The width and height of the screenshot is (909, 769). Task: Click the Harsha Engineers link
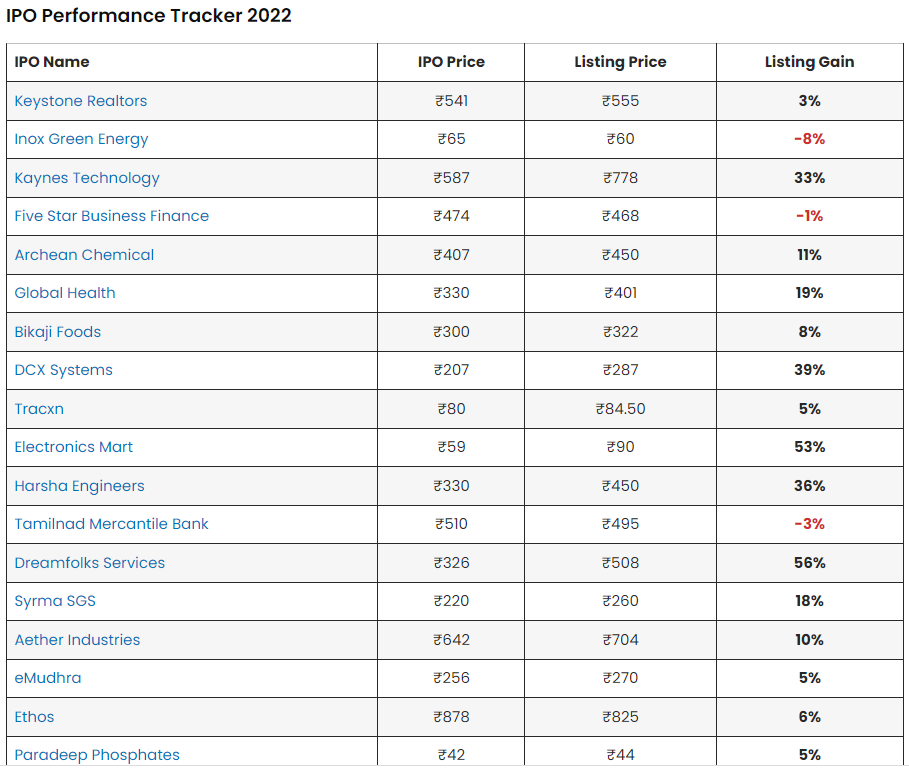click(x=79, y=486)
